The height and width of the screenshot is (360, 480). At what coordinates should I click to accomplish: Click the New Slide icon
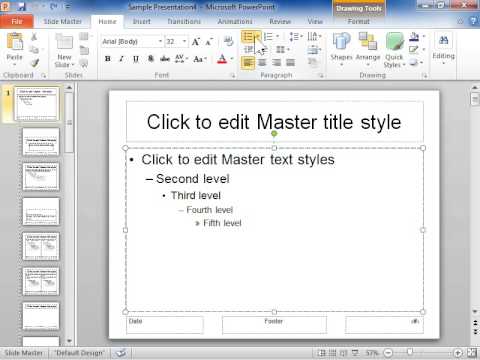(64, 42)
